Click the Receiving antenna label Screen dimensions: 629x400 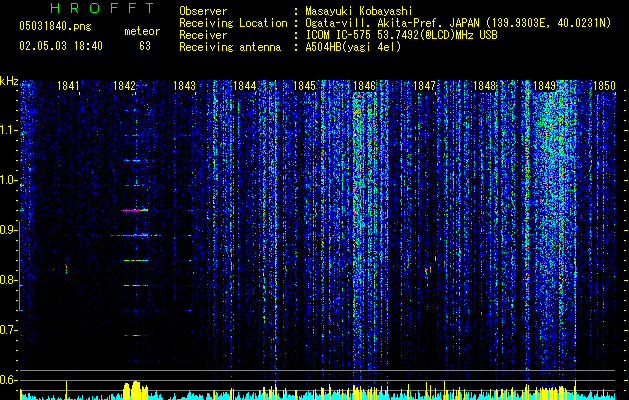pyautogui.click(x=230, y=47)
